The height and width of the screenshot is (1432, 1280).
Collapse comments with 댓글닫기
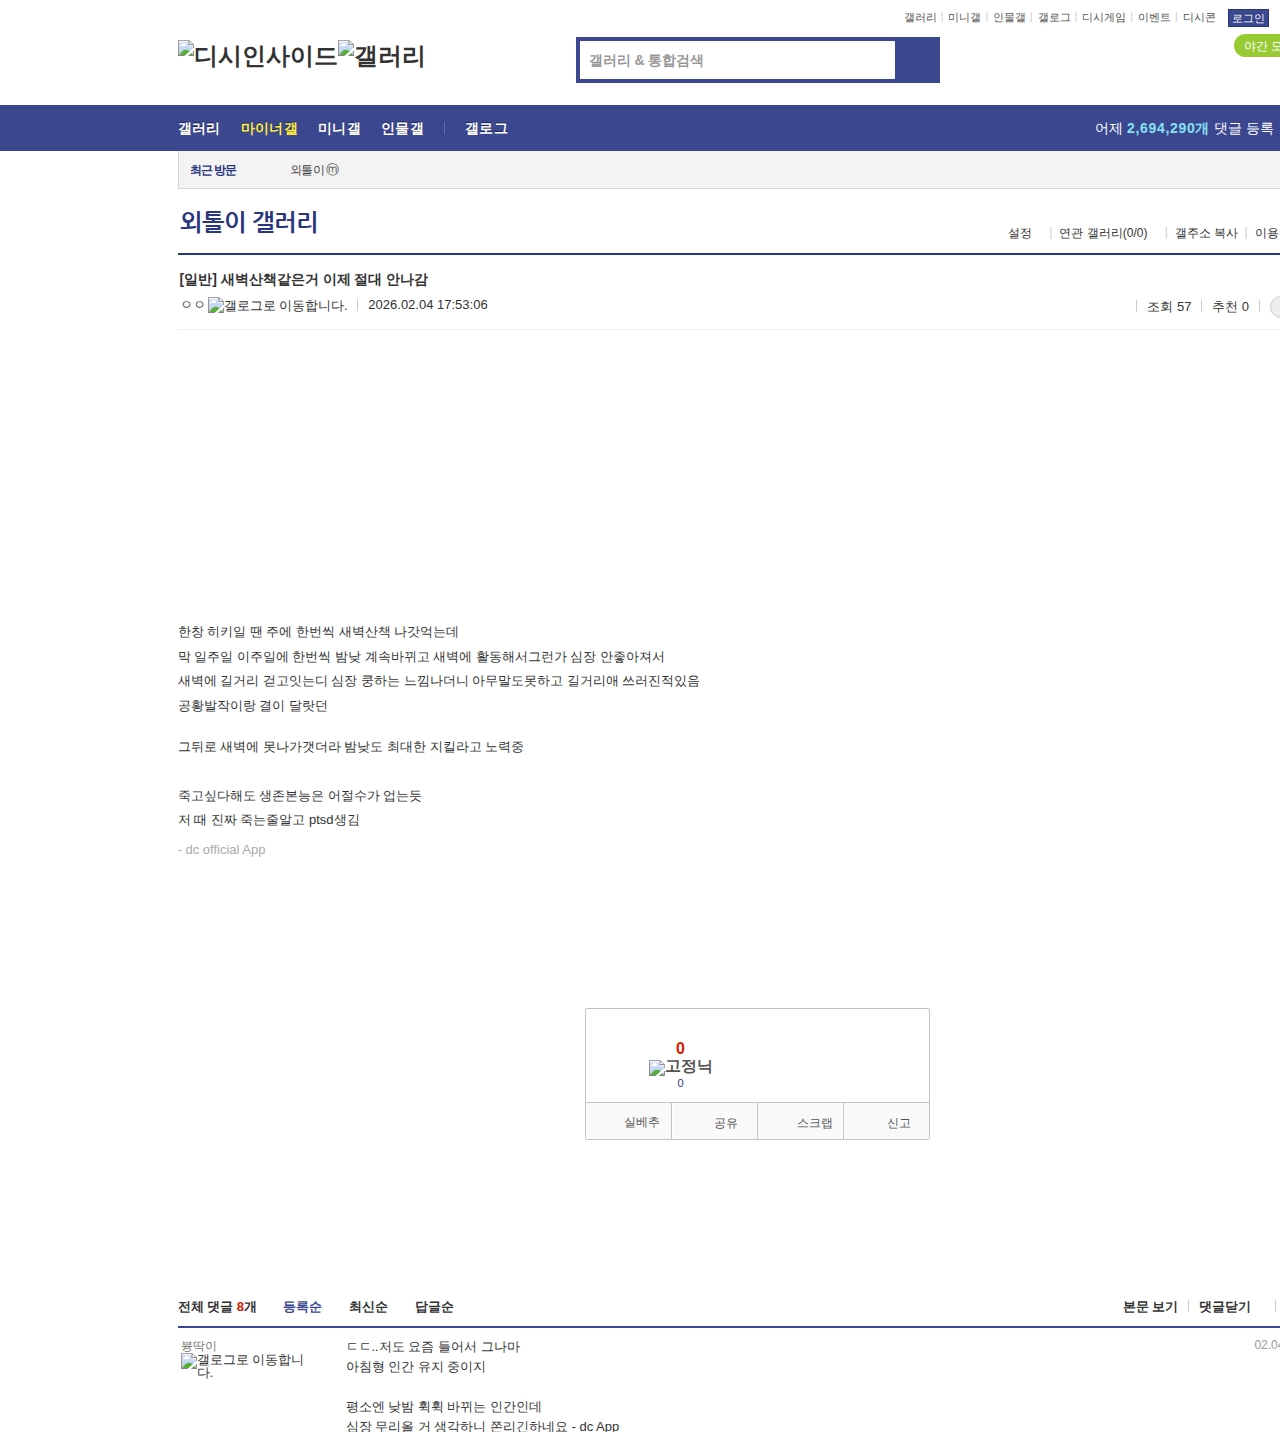coord(1225,1307)
